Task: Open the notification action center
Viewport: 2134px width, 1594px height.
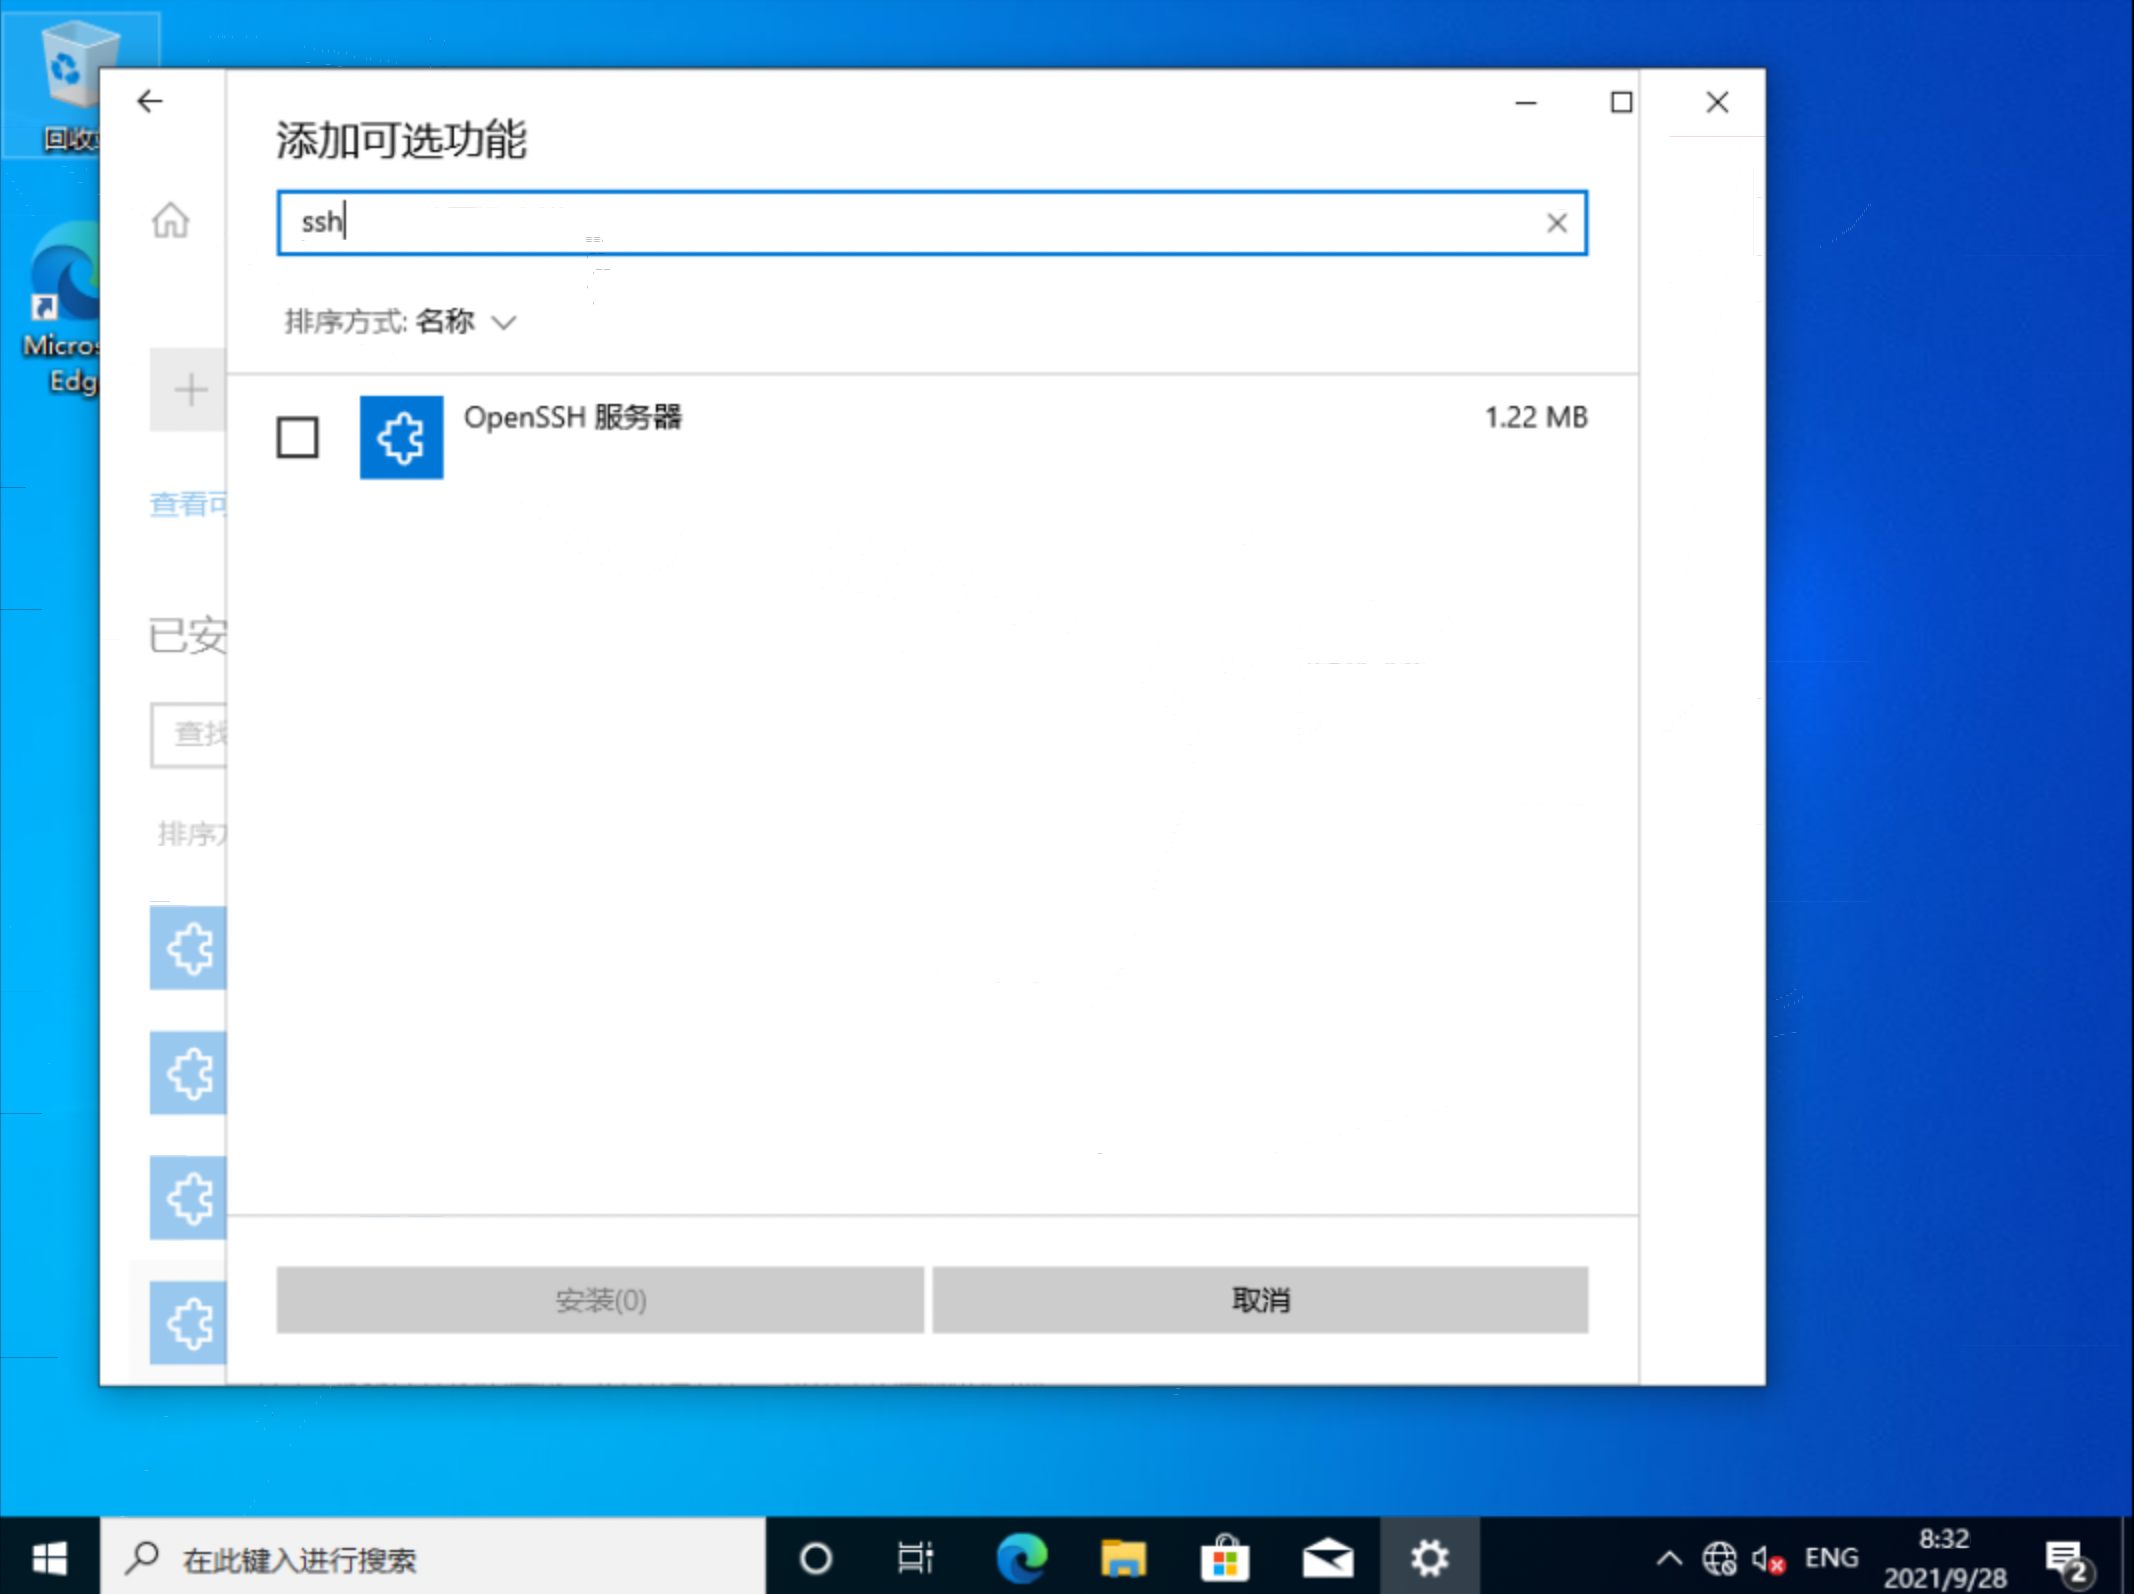Action: tap(2066, 1558)
